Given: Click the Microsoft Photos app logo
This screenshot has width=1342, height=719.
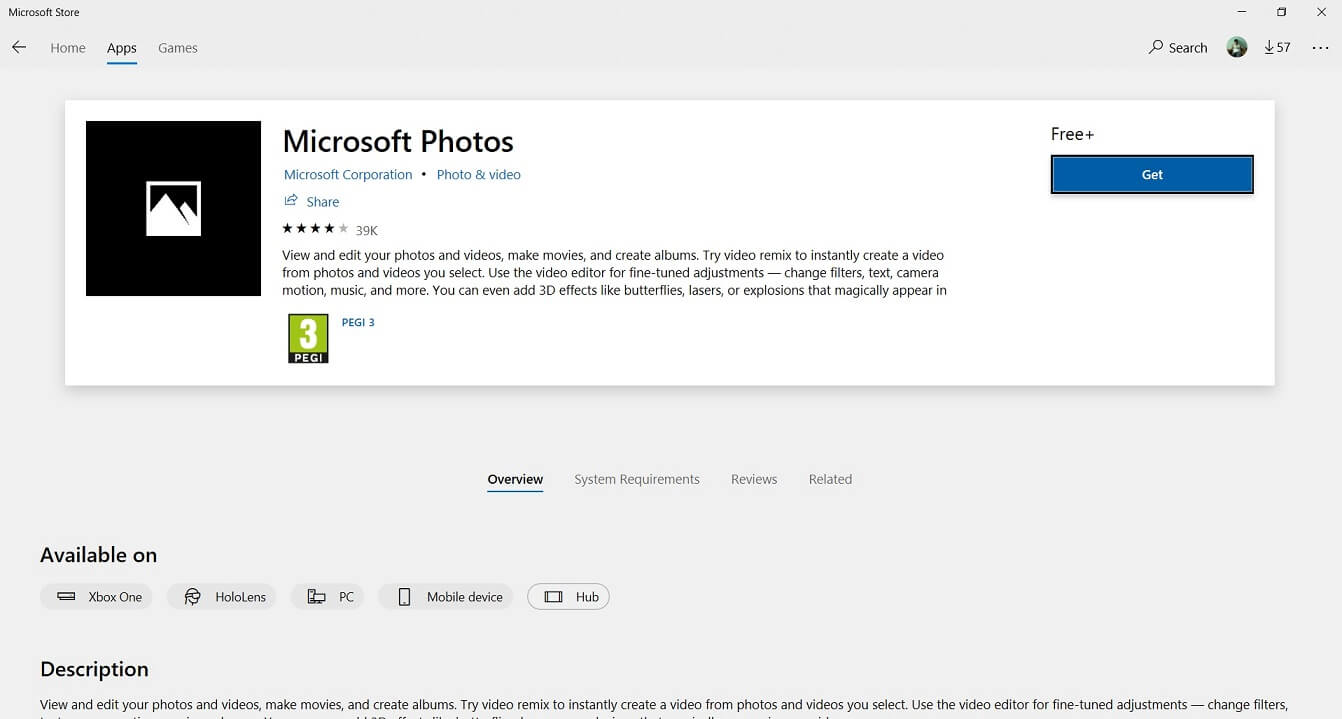Looking at the screenshot, I should [x=173, y=208].
